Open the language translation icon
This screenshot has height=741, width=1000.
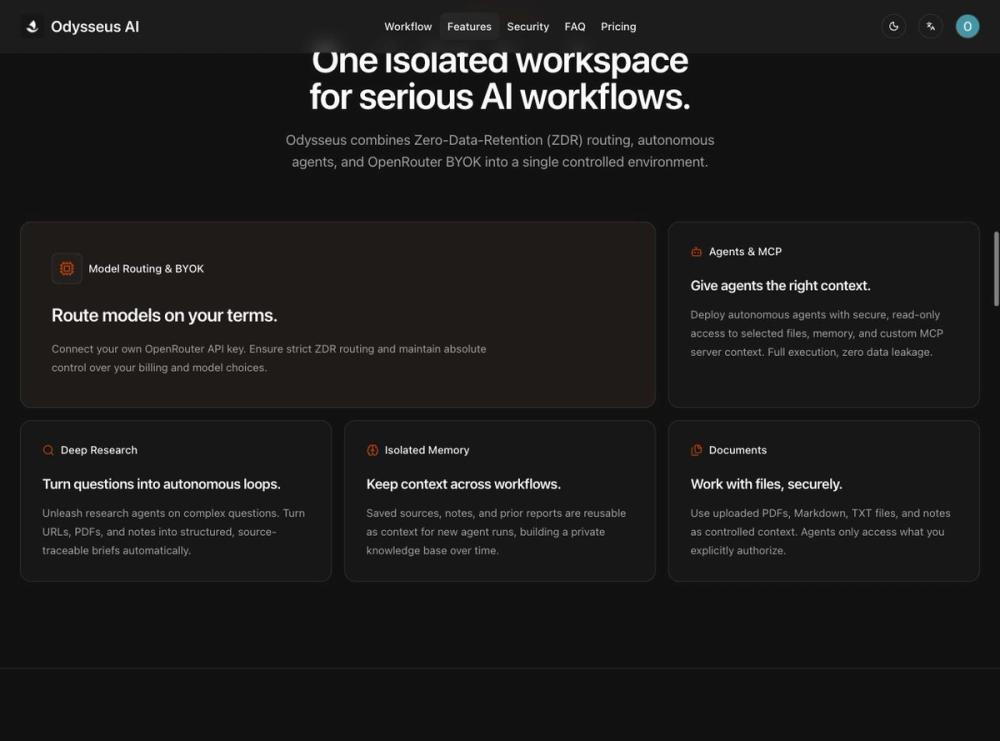click(x=930, y=26)
